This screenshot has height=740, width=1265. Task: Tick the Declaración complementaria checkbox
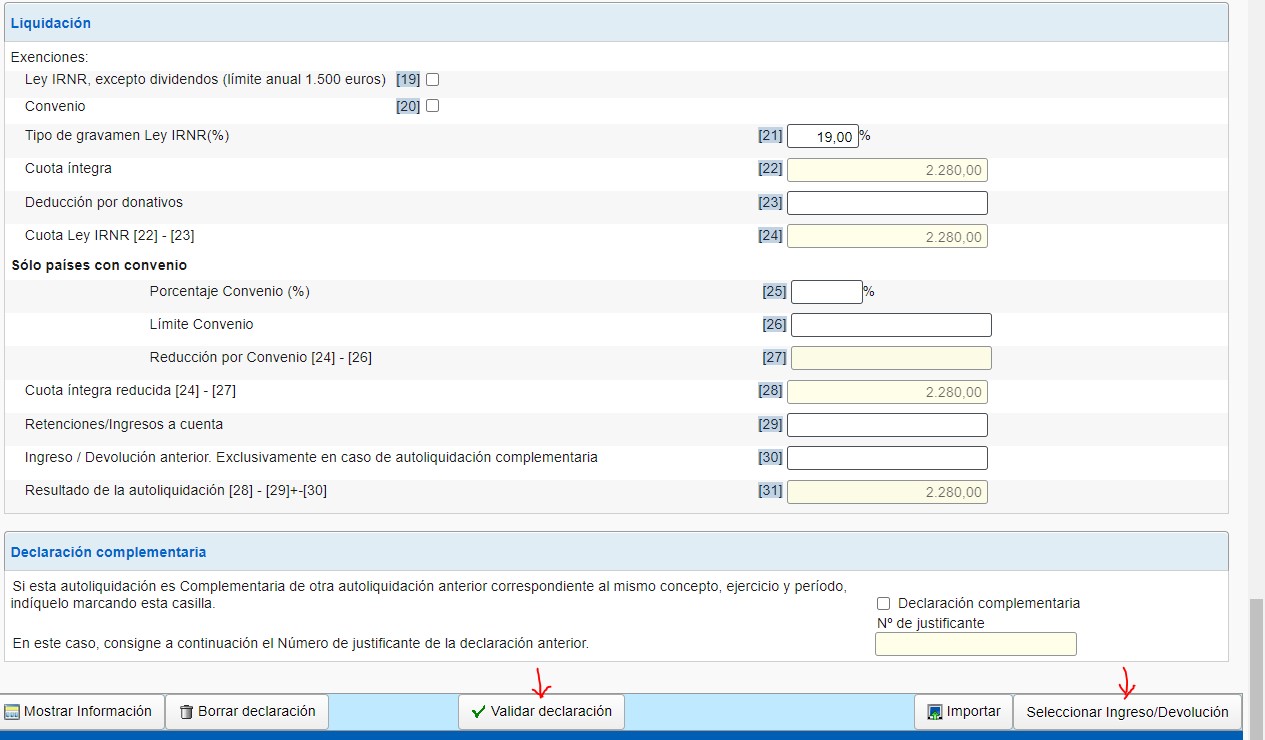(x=883, y=603)
